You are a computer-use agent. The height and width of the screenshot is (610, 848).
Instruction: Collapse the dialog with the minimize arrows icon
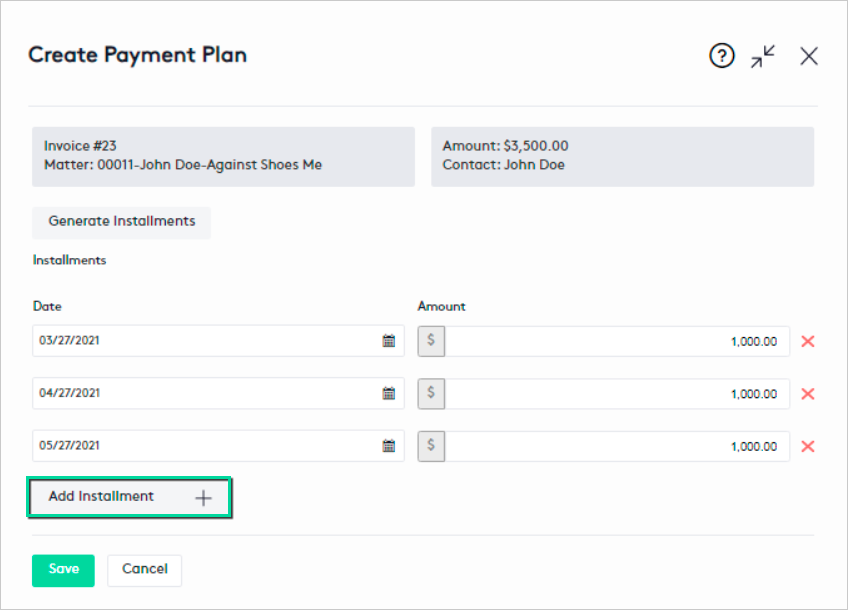[x=763, y=57]
